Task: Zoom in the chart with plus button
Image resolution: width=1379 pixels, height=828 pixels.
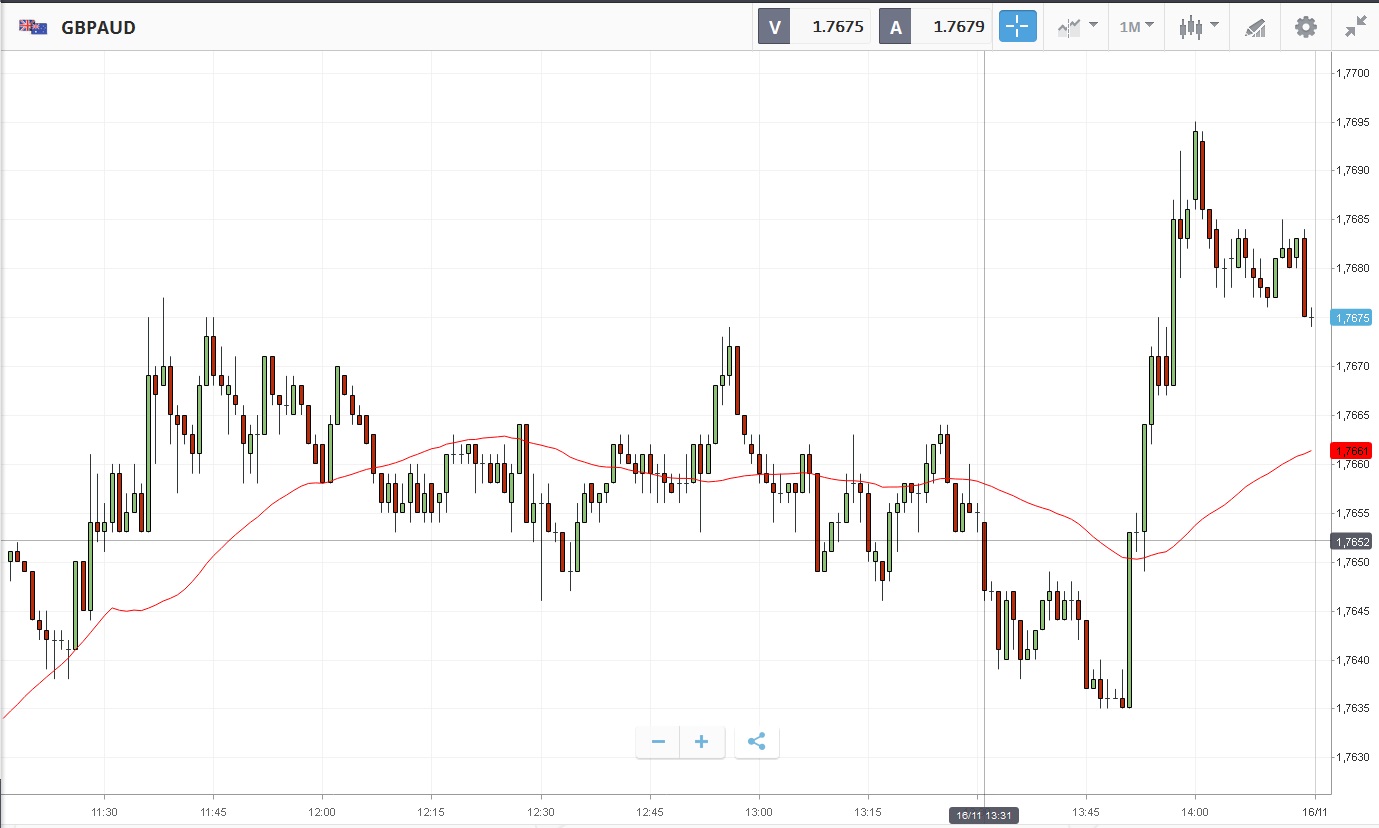Action: click(702, 742)
